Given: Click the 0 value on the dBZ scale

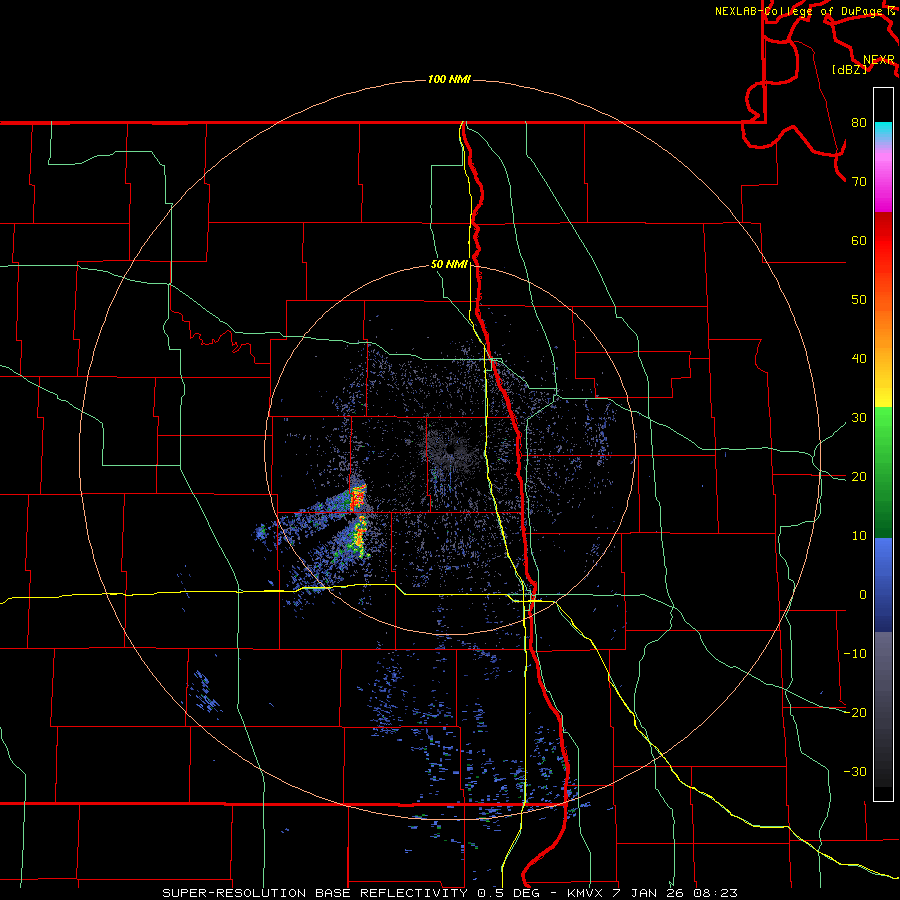Looking at the screenshot, I should click(x=863, y=595).
